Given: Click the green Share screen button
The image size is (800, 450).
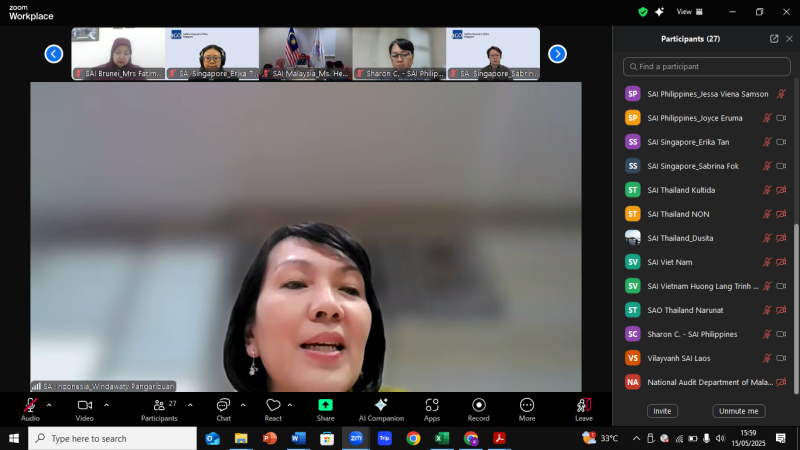Looking at the screenshot, I should pos(325,408).
